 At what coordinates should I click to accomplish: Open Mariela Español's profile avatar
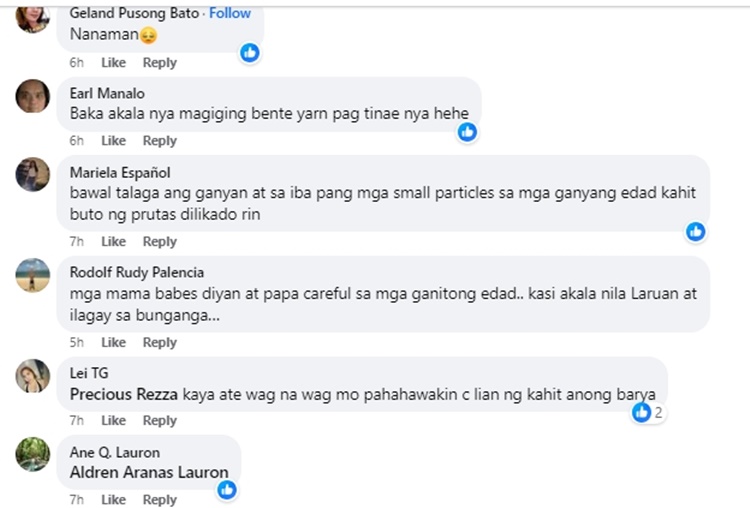(33, 174)
